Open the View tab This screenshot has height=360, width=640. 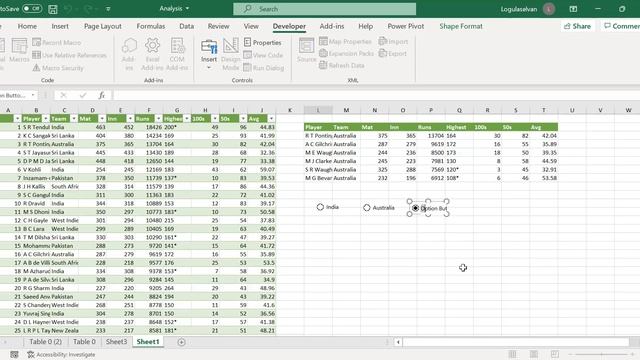click(x=251, y=26)
